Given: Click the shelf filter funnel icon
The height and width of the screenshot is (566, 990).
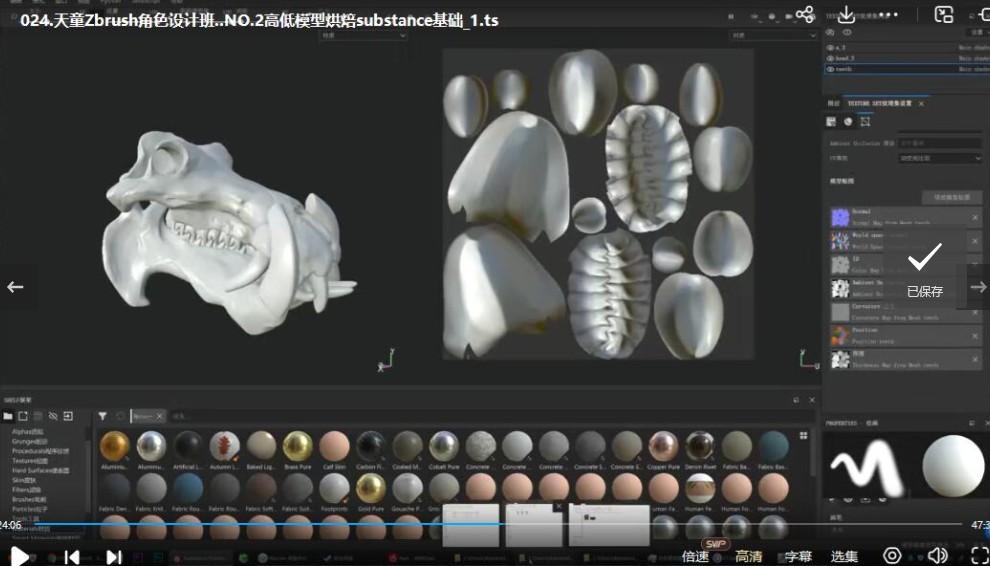Looking at the screenshot, I should click(x=102, y=416).
